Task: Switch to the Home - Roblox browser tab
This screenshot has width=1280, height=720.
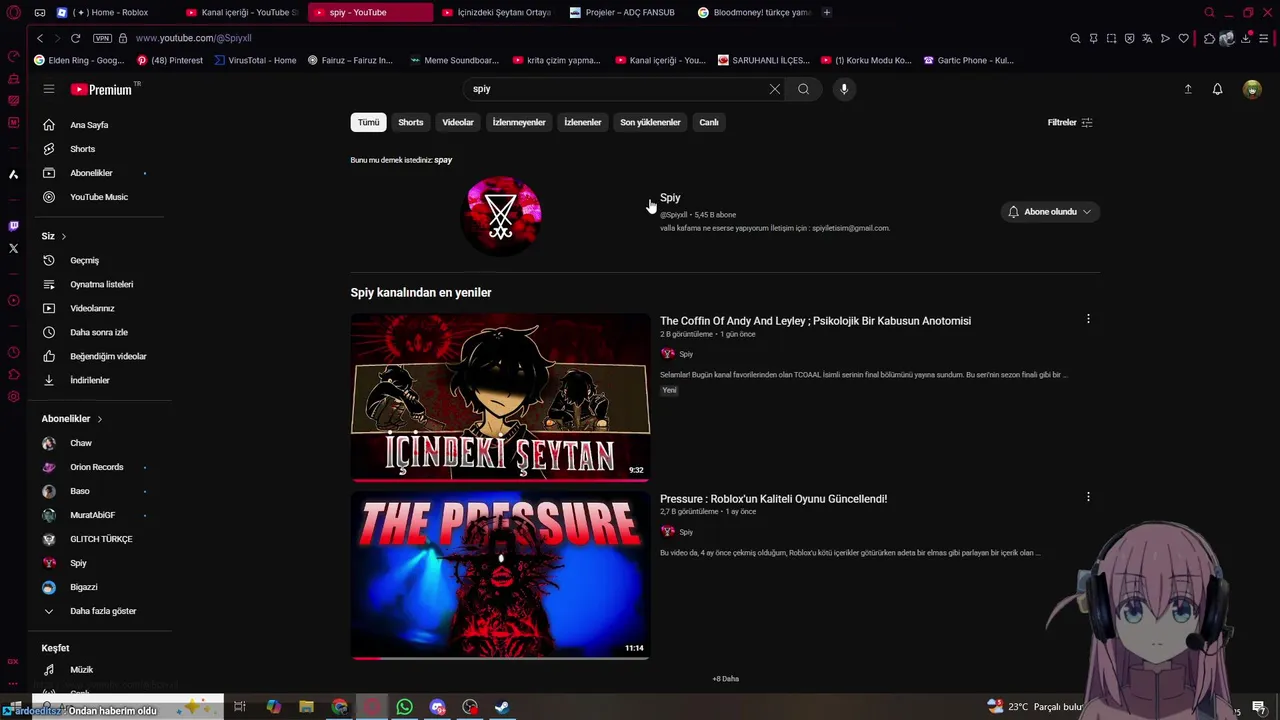Action: point(111,12)
